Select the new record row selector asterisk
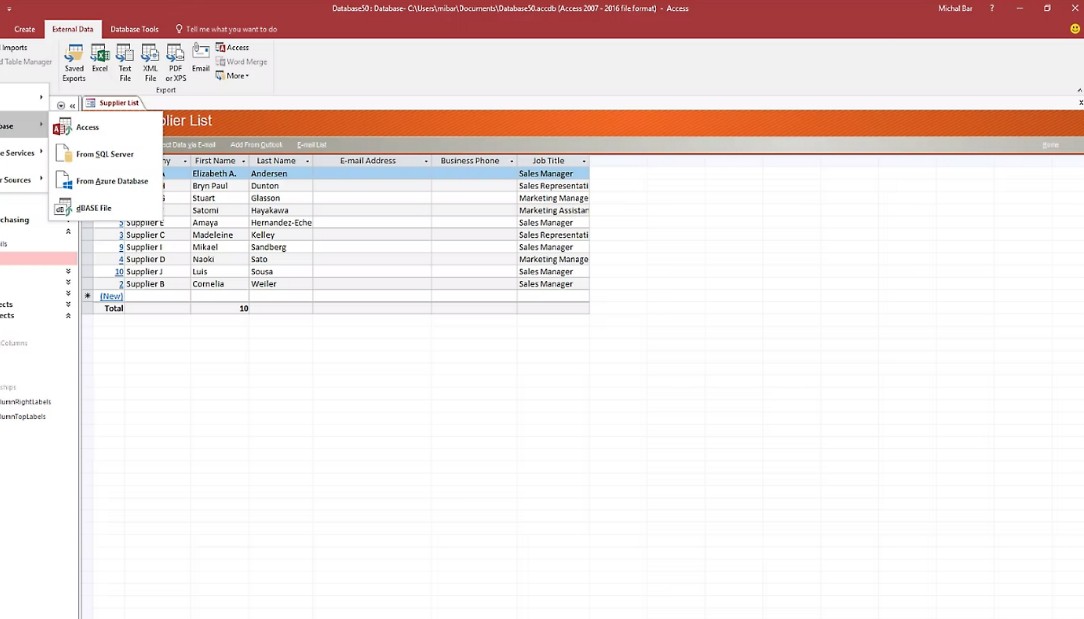The image size is (1084, 619). [87, 296]
